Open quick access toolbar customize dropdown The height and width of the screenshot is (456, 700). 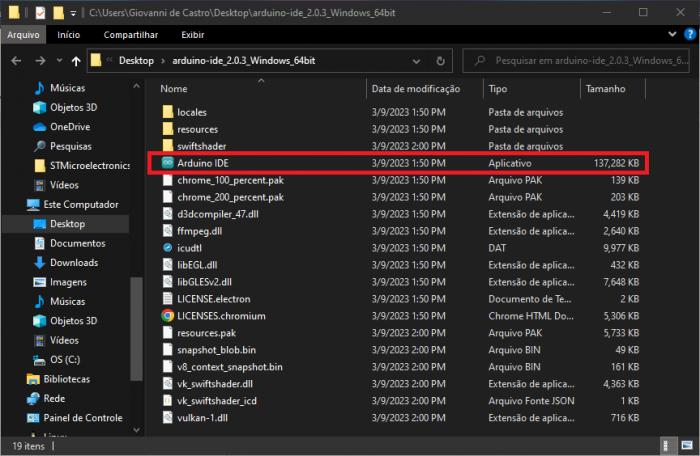(x=73, y=13)
